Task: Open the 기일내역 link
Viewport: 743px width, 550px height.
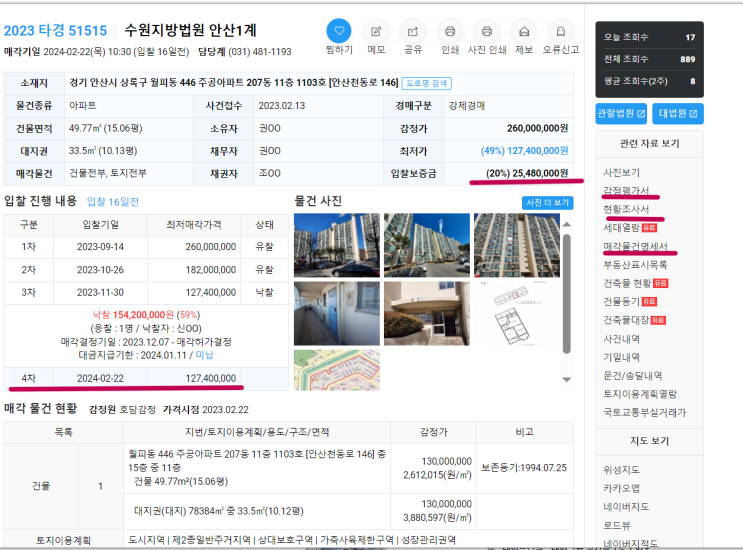Action: (x=621, y=357)
